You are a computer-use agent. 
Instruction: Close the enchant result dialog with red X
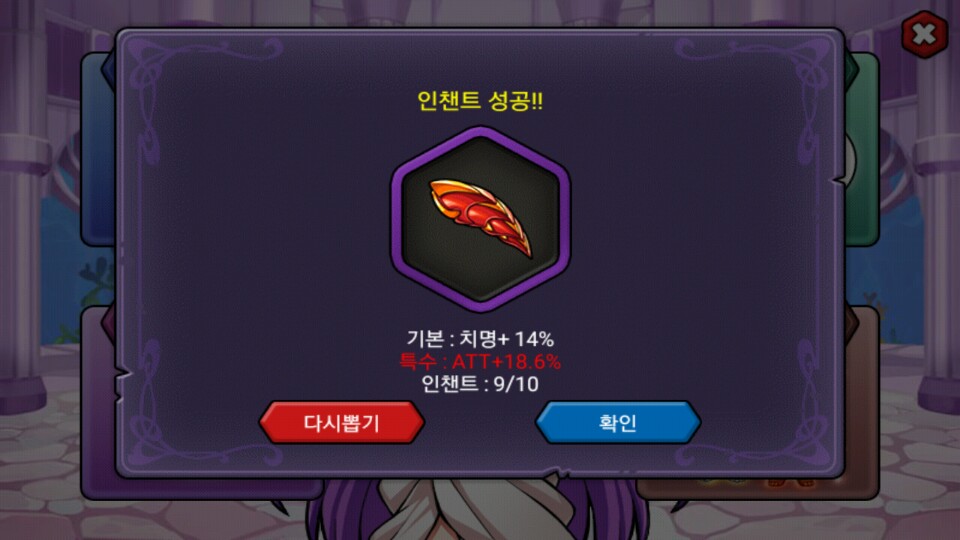924,34
